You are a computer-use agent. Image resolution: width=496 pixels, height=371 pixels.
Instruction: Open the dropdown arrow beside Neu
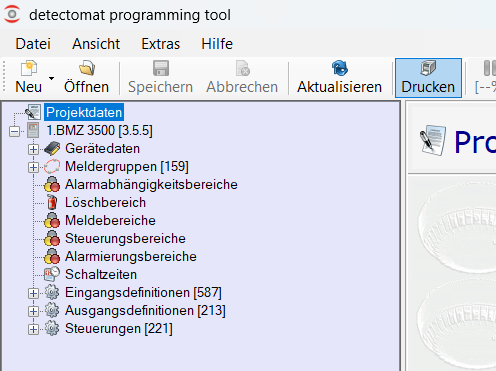click(x=51, y=78)
